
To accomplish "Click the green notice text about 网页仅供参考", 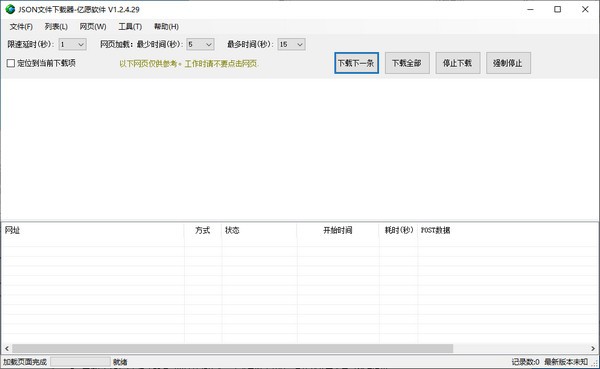I will 189,64.
